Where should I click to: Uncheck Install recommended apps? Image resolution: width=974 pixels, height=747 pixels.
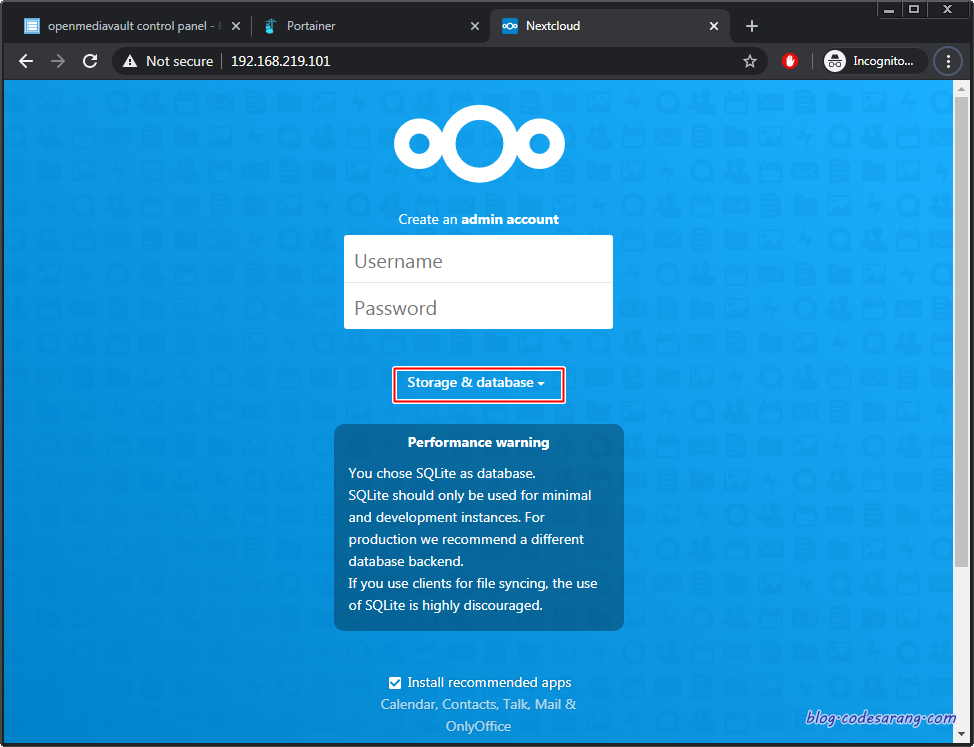[394, 683]
